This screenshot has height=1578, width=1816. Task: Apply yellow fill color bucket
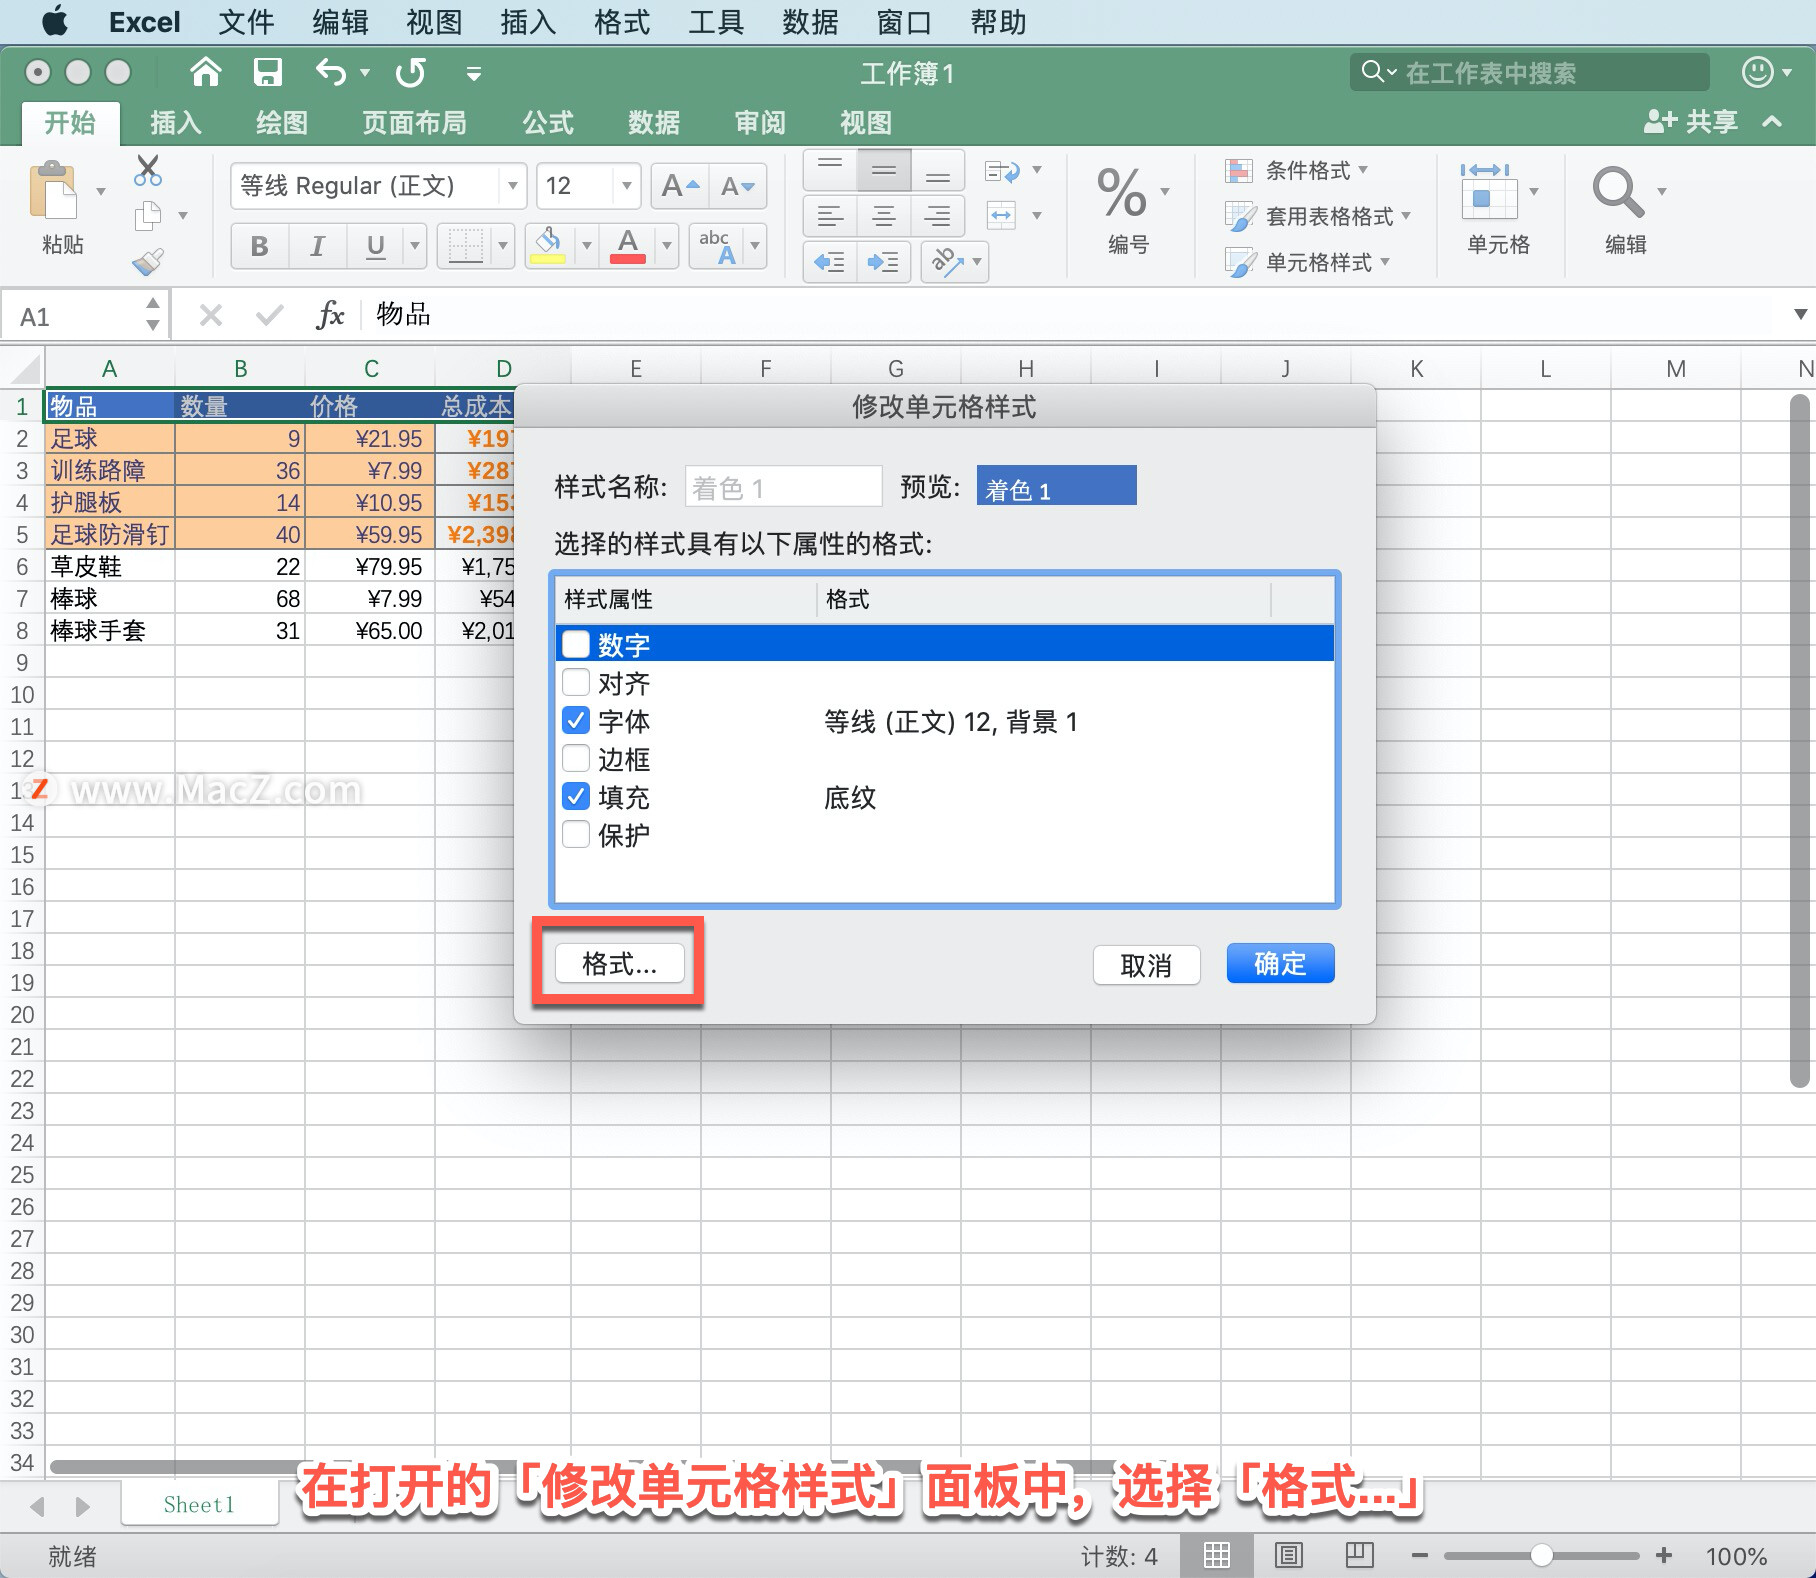tap(548, 246)
